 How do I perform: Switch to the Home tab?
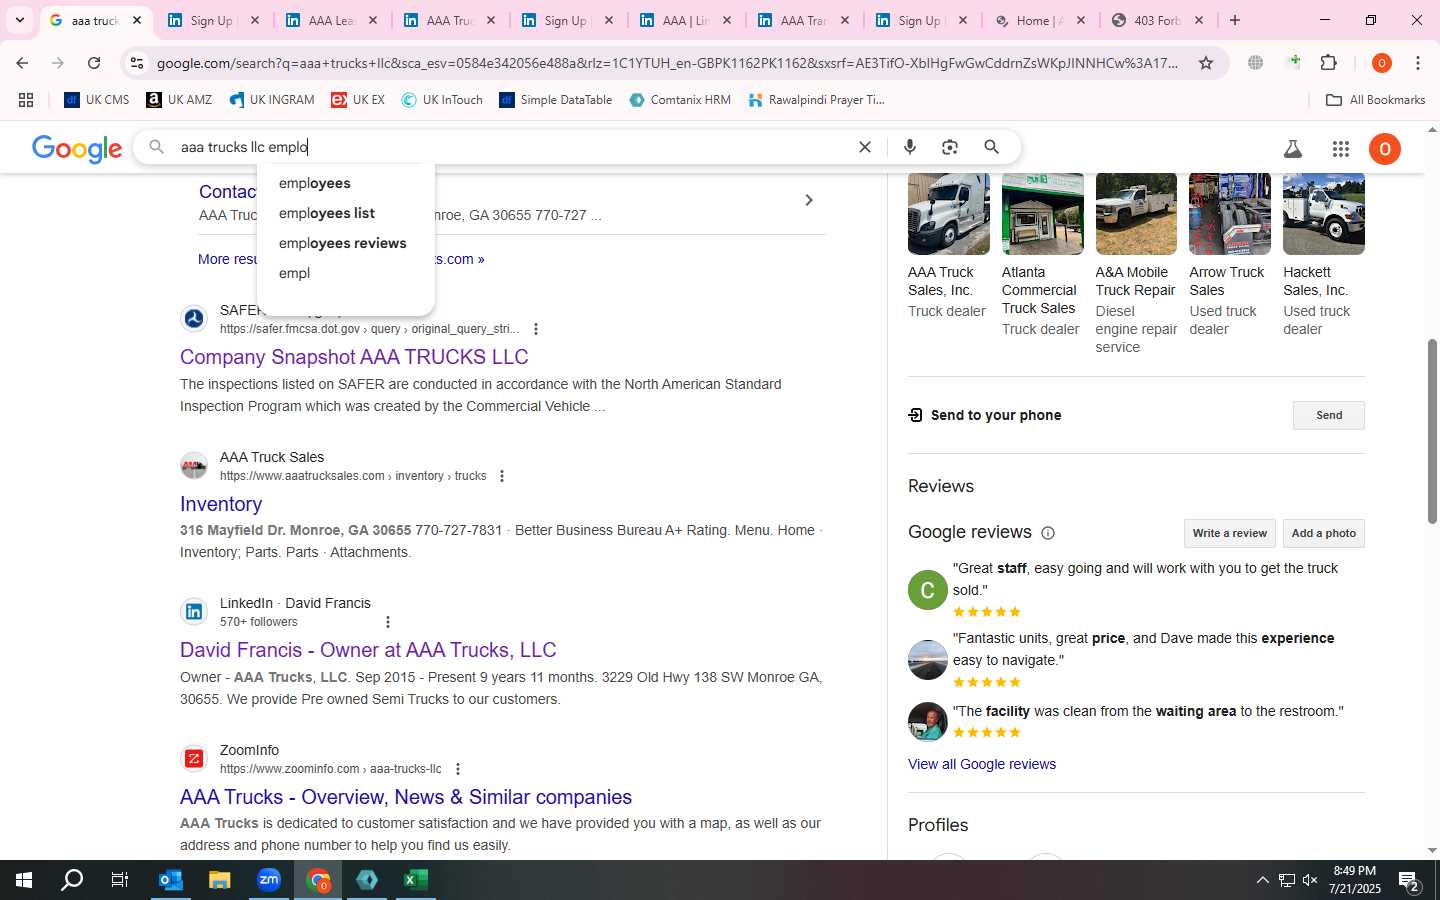coord(1040,20)
